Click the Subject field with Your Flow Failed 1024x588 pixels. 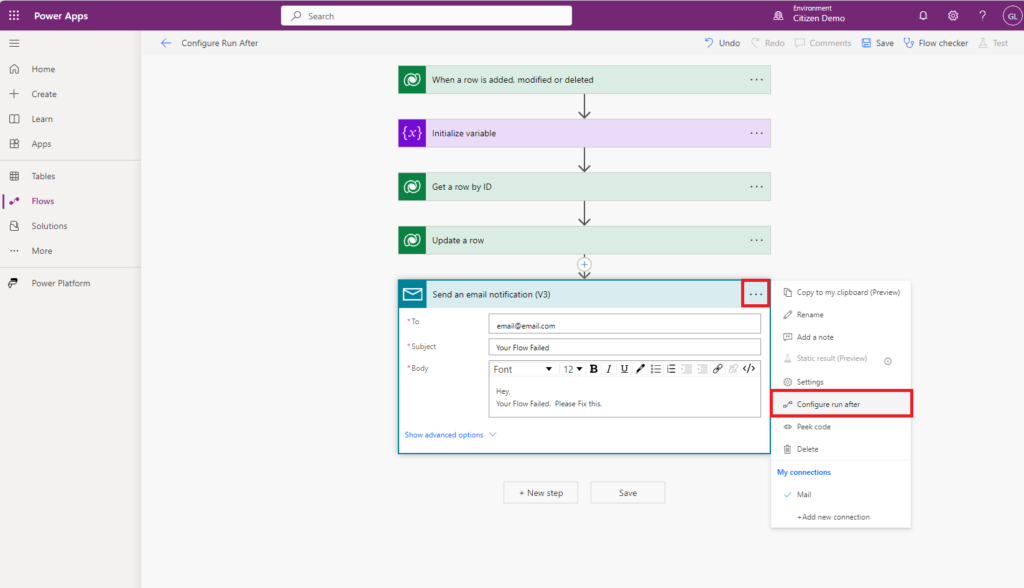tap(625, 347)
